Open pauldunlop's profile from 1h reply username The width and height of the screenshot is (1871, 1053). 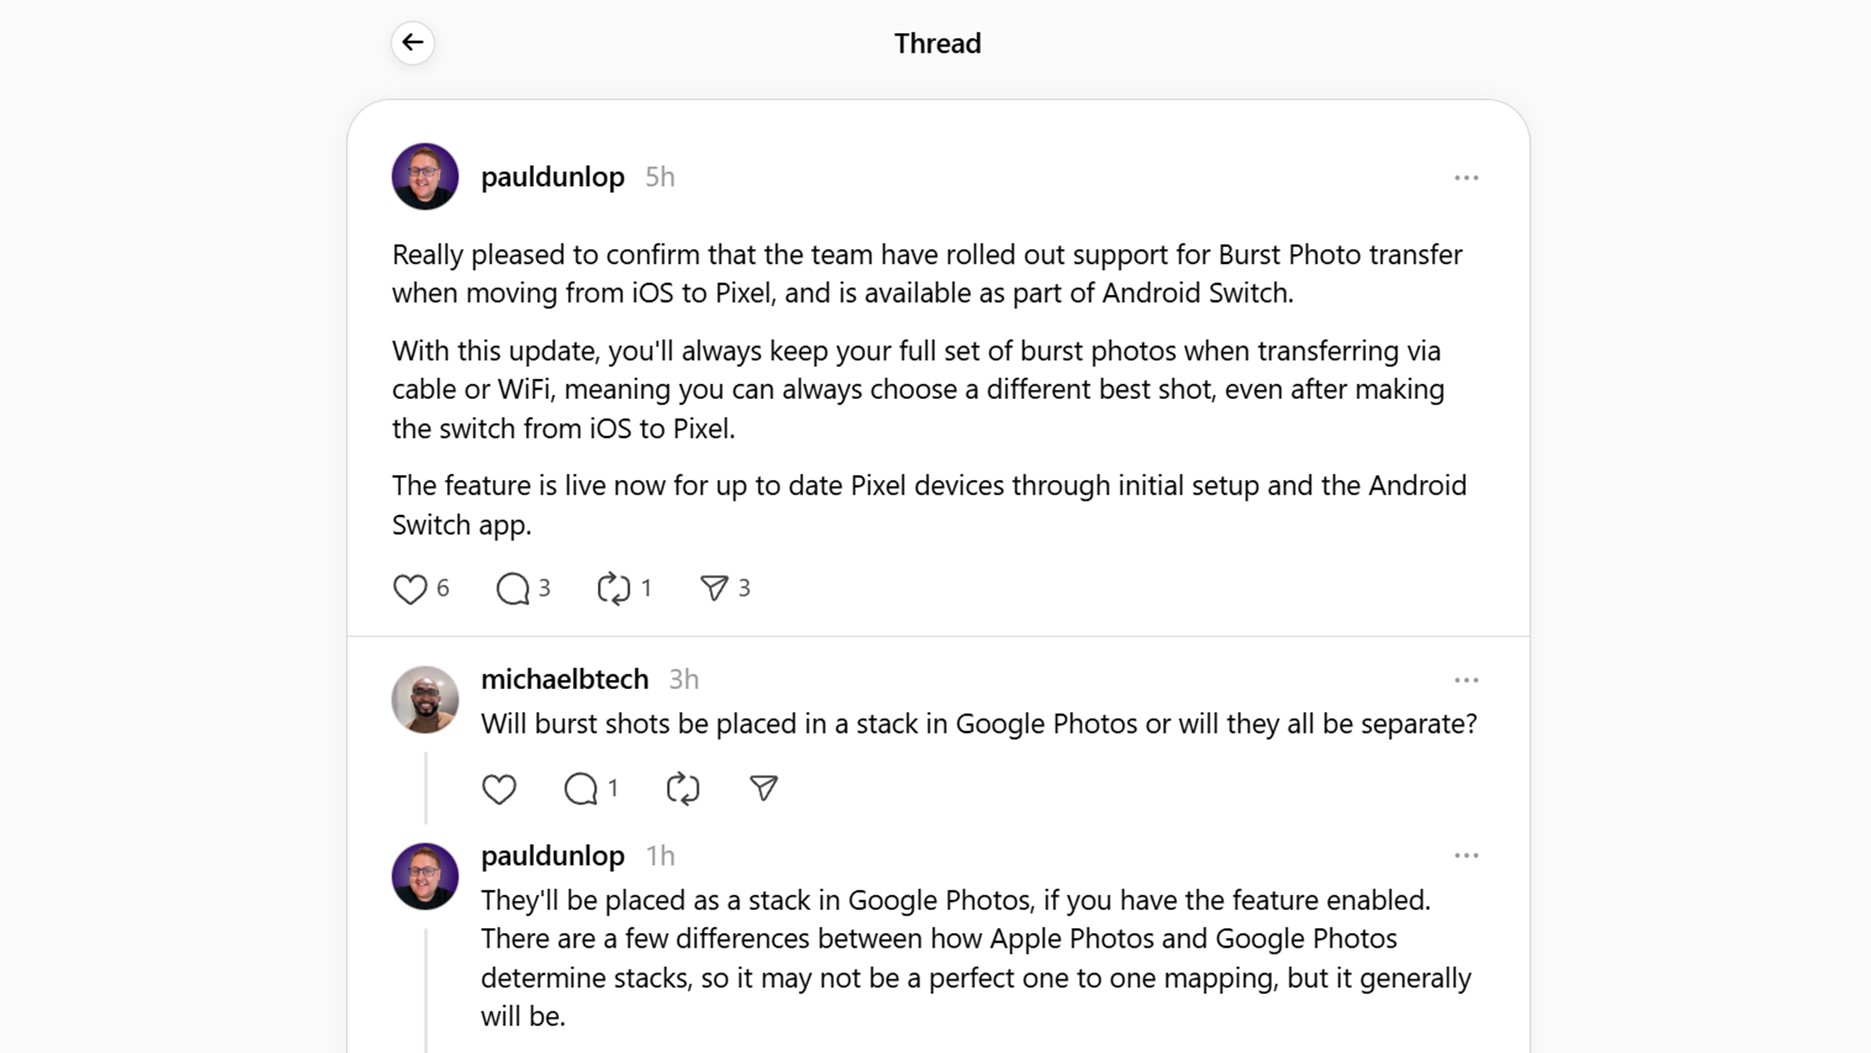pos(552,856)
